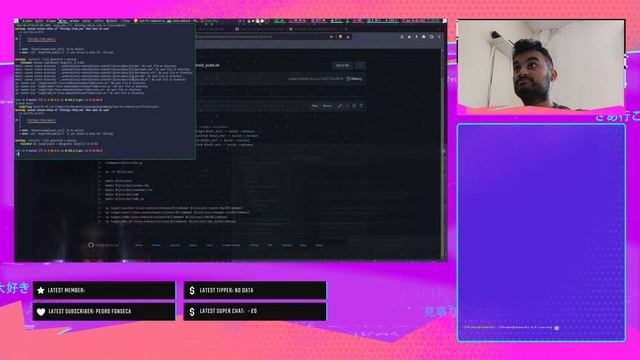Viewport: 640px width, 360px height.
Task: Click the pencil edit-file icon
Action: click(x=340, y=106)
